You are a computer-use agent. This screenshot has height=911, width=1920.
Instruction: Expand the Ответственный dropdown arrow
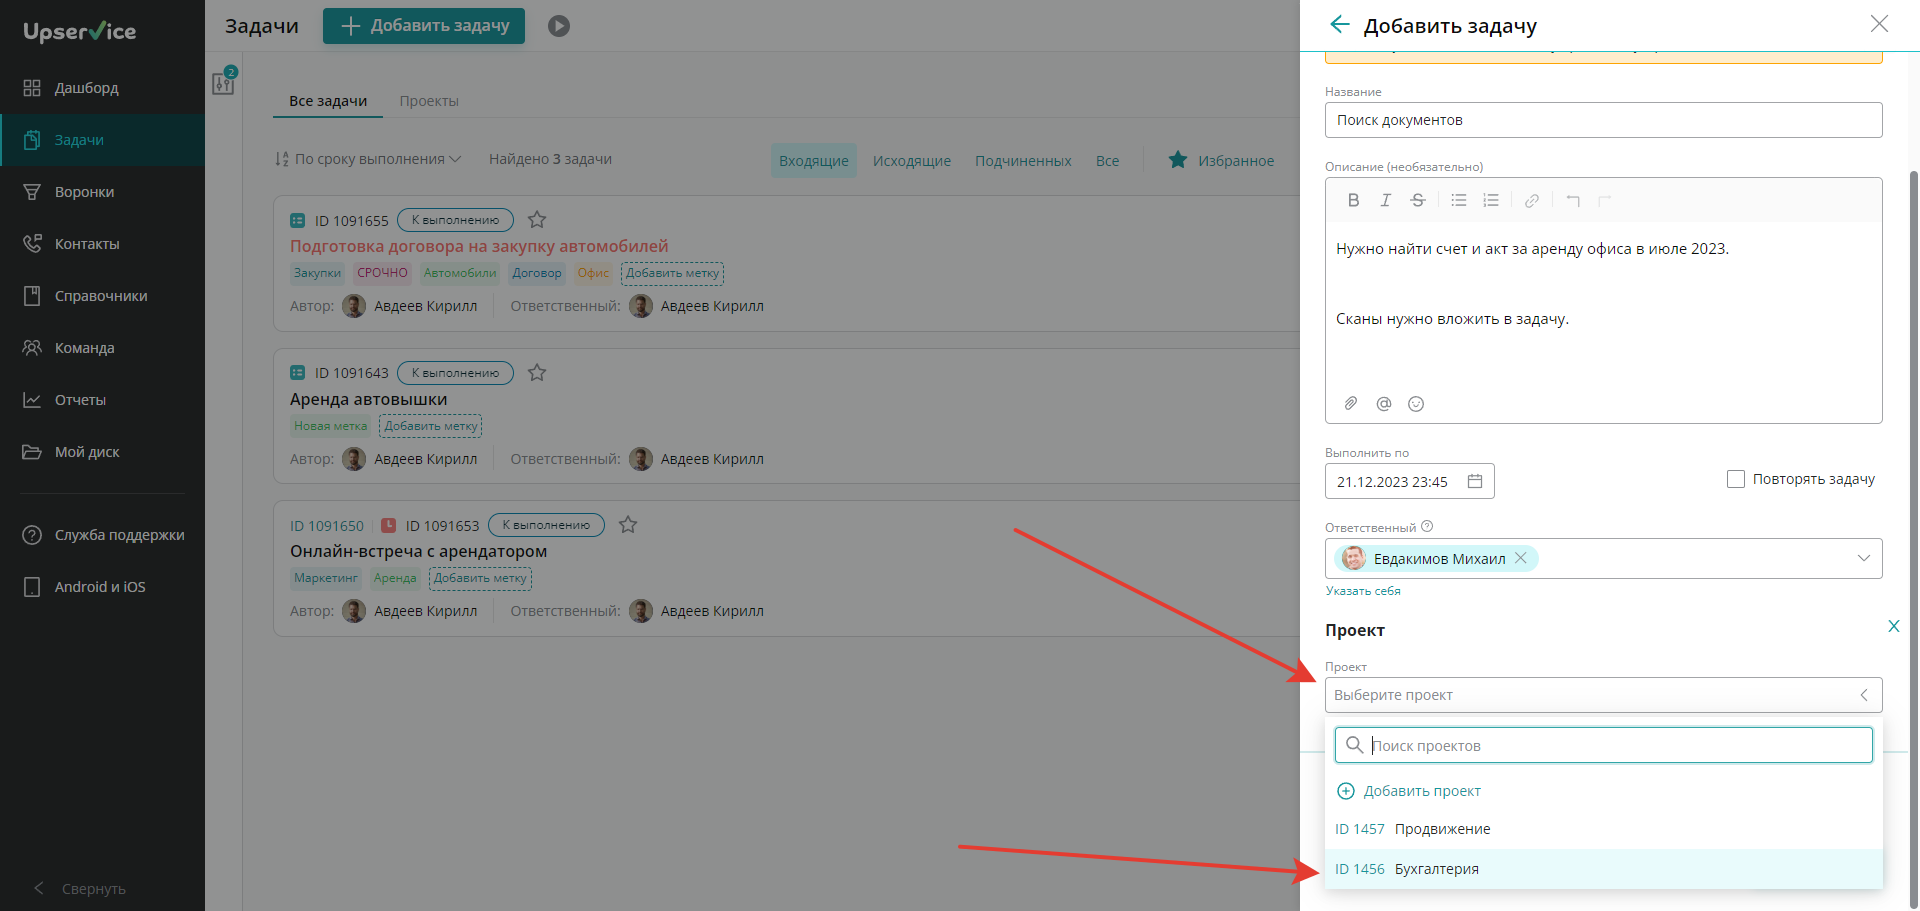point(1864,558)
